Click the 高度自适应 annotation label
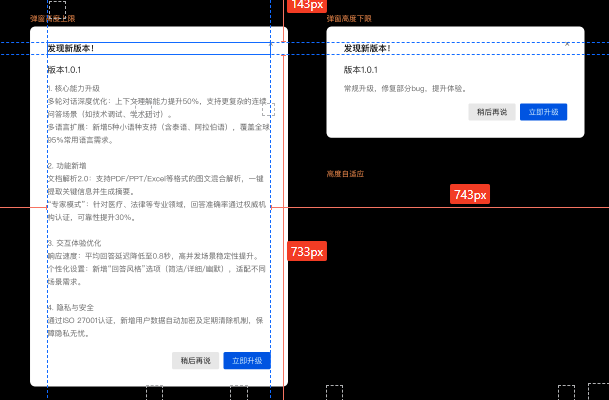Screen dimensions: 609x400 [x=345, y=174]
